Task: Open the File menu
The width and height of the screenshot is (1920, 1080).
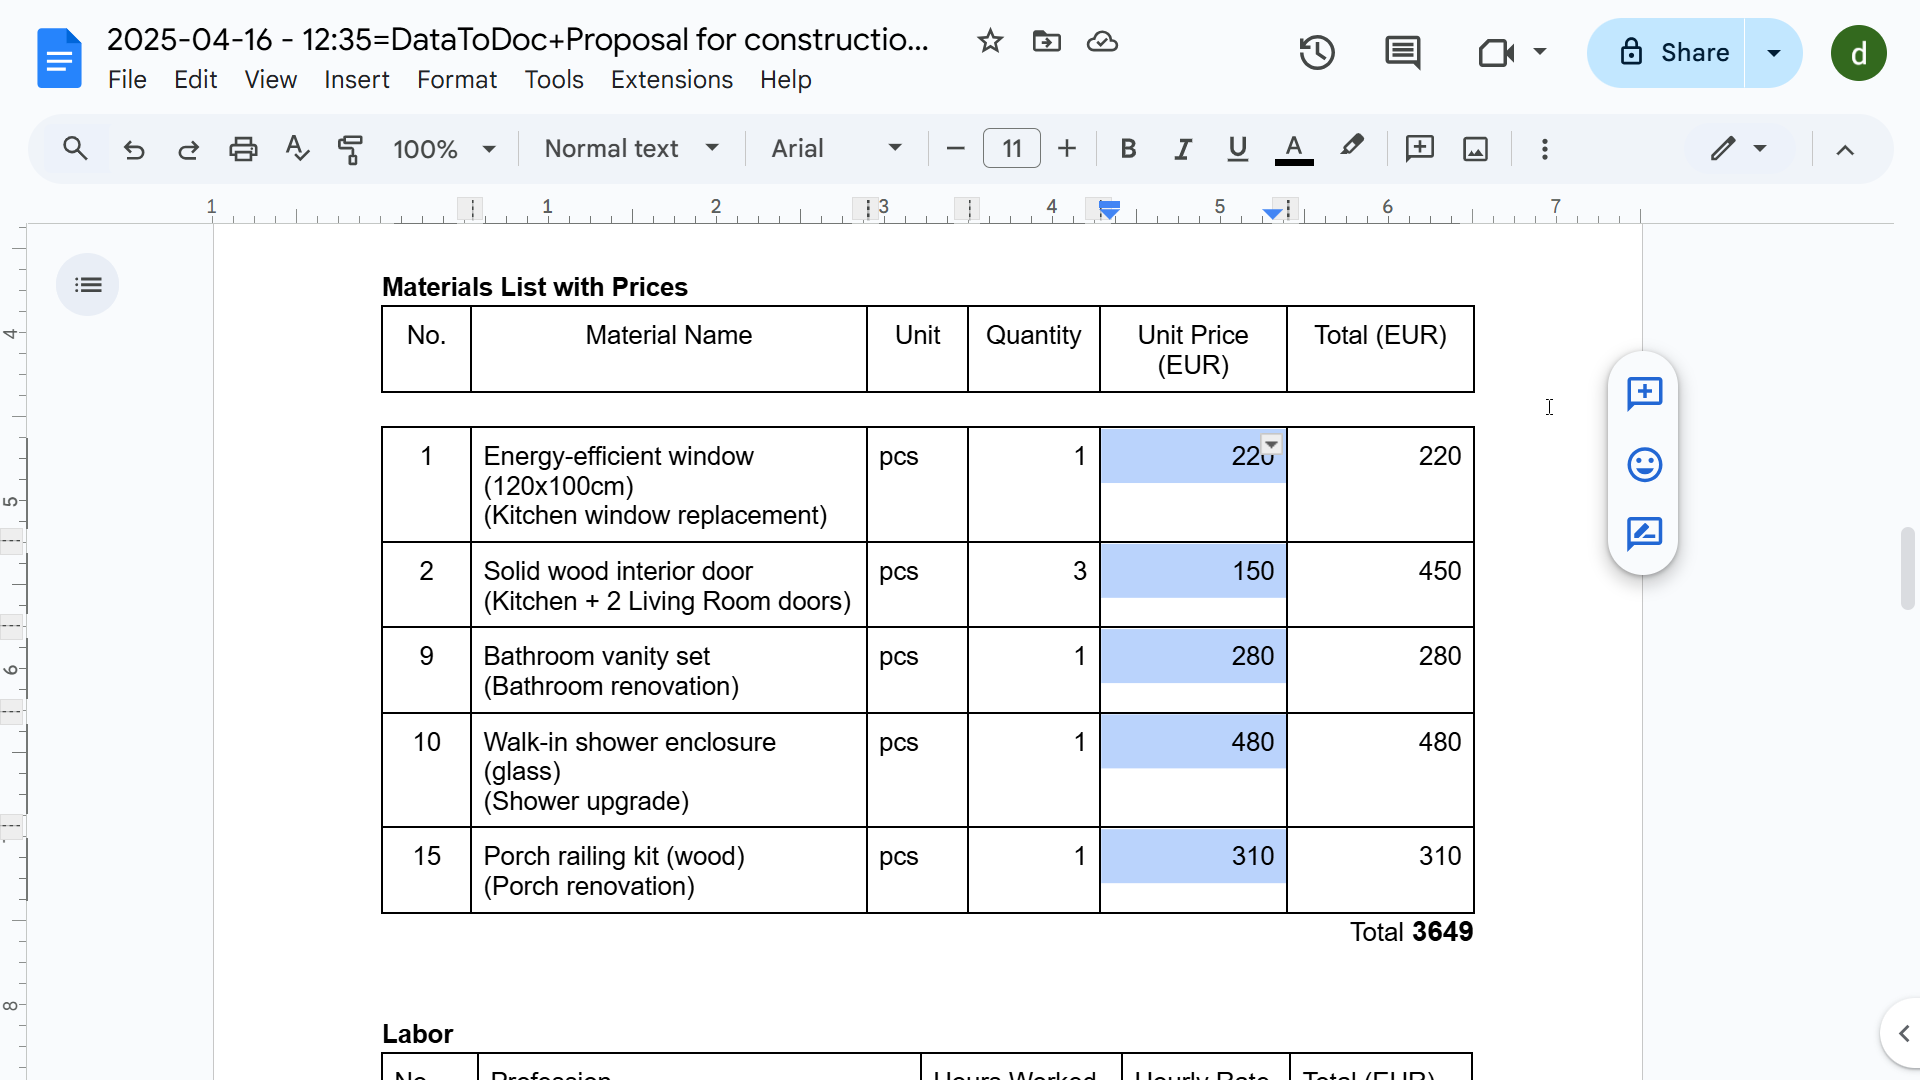Action: 127,80
